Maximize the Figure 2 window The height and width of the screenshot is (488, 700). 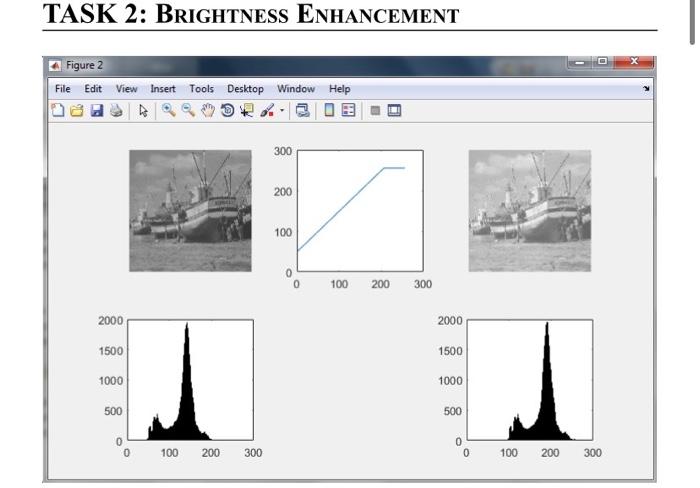coord(602,62)
